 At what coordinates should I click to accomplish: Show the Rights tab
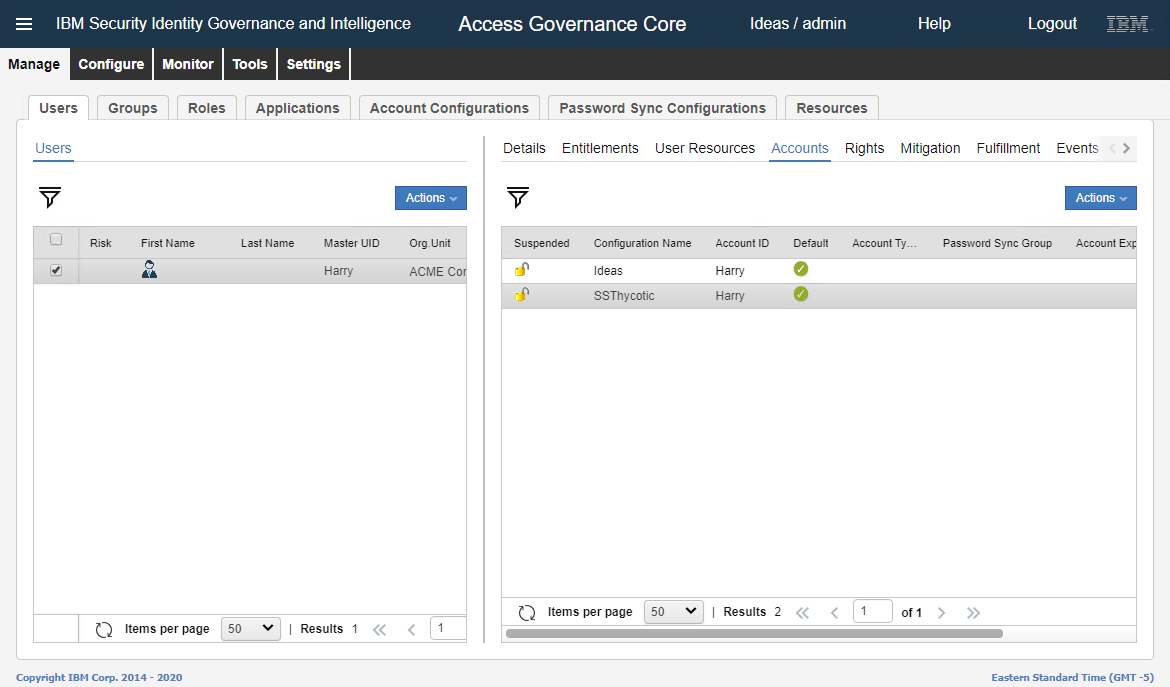[864, 148]
